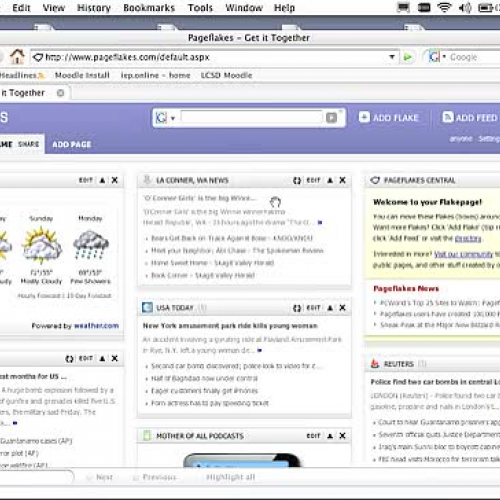Click the battery icon in menu bar
500x500 pixels.
pos(485,7)
